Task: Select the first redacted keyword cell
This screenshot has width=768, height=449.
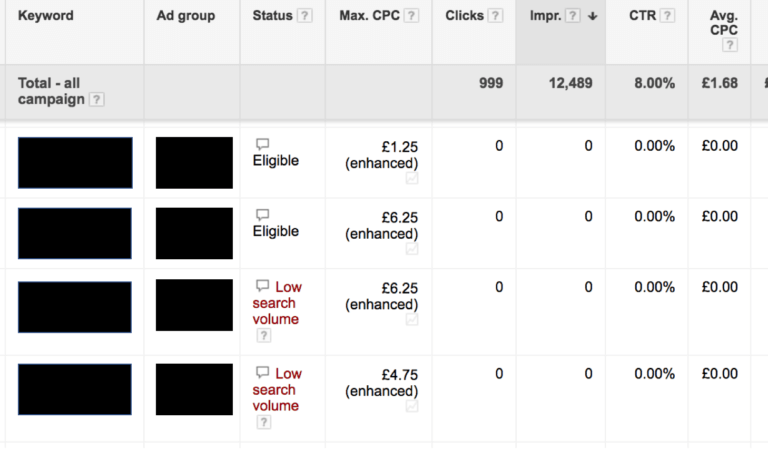Action: pos(75,163)
